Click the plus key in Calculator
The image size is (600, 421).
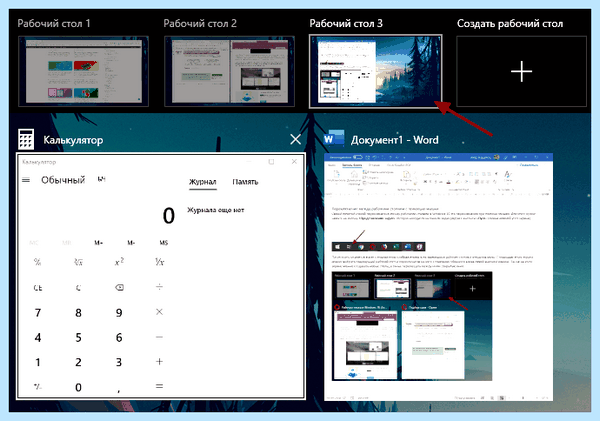(160, 362)
